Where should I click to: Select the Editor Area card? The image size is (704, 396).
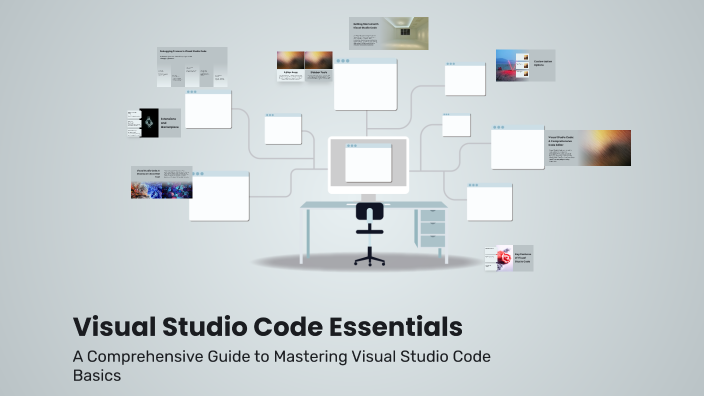(290, 66)
